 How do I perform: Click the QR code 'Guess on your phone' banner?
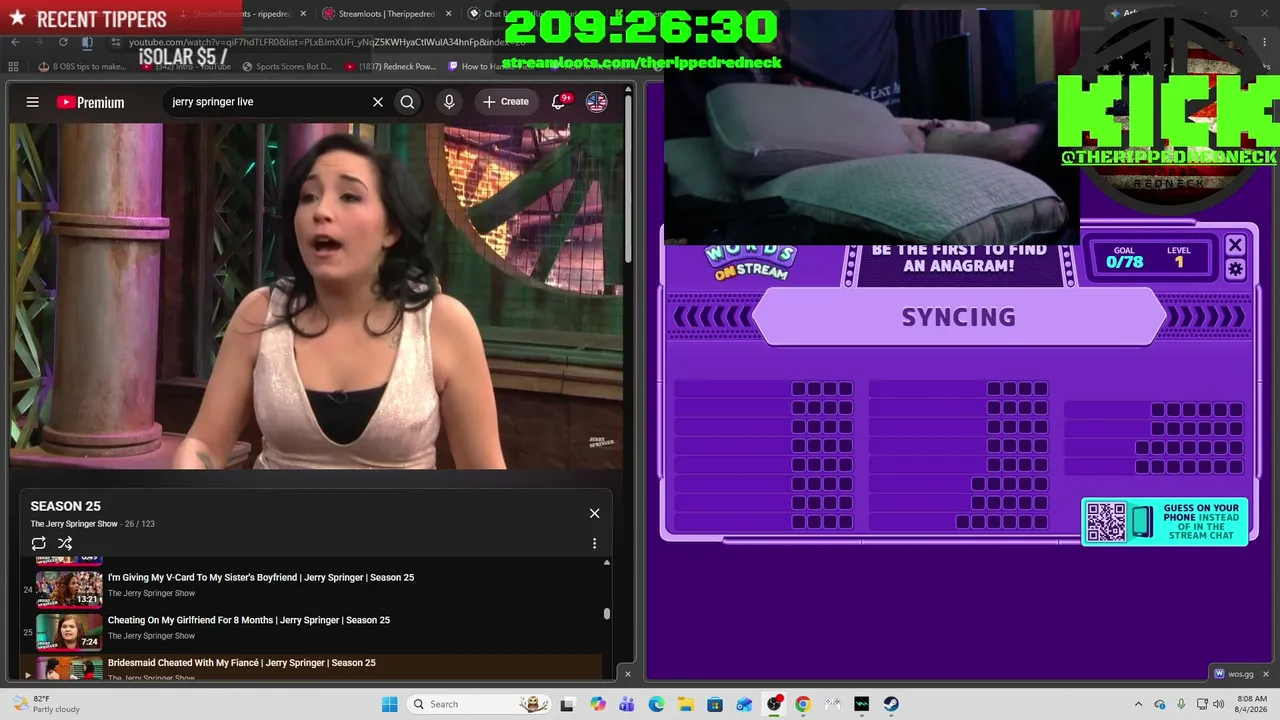[x=1165, y=521]
